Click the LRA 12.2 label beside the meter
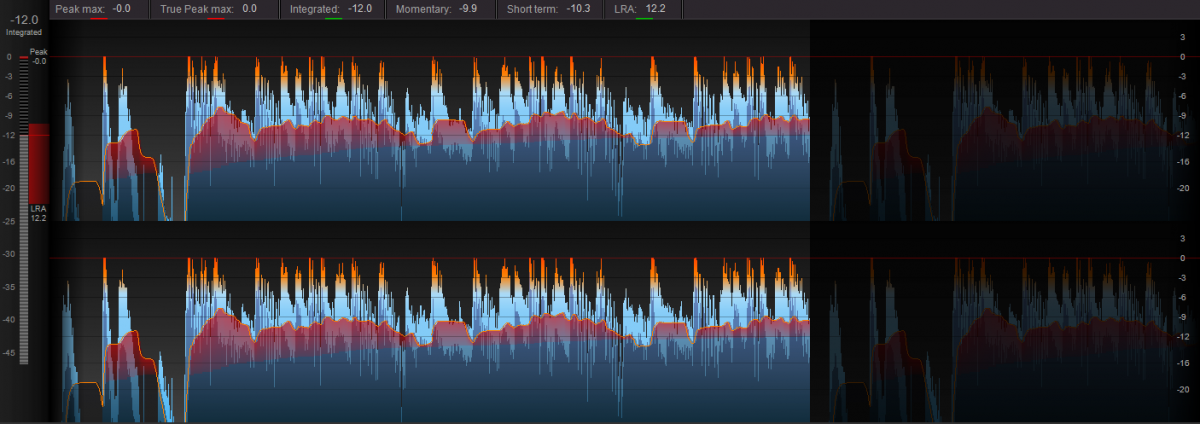Screen dimensions: 1200x424 coord(38,212)
